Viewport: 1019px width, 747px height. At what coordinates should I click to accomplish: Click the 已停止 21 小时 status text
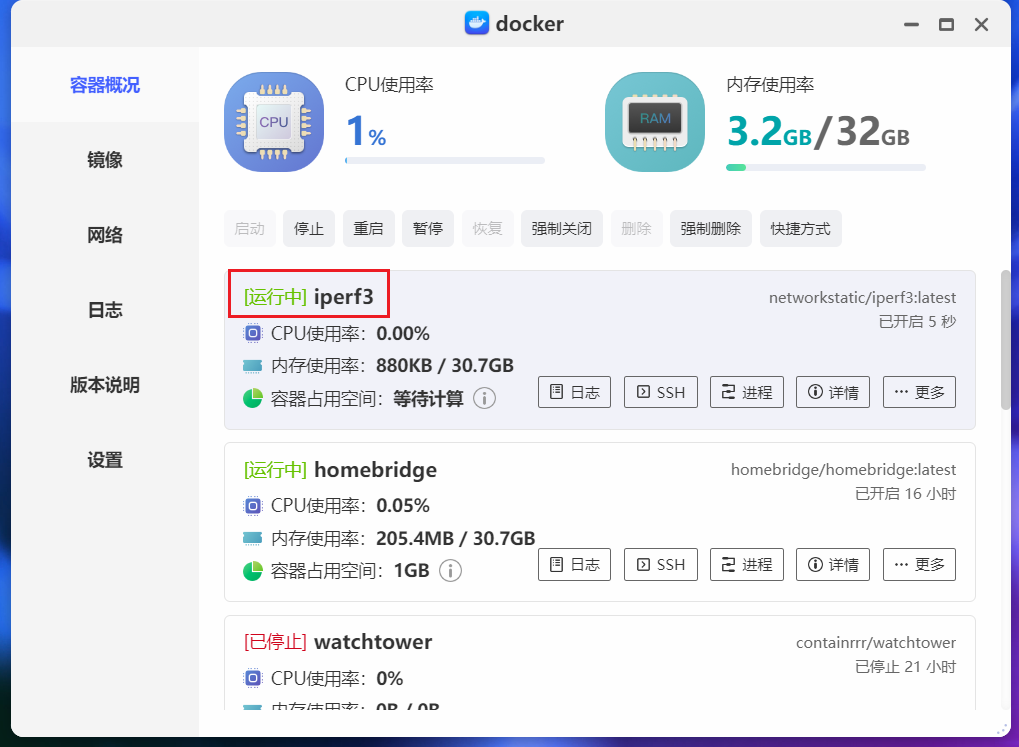tap(906, 667)
